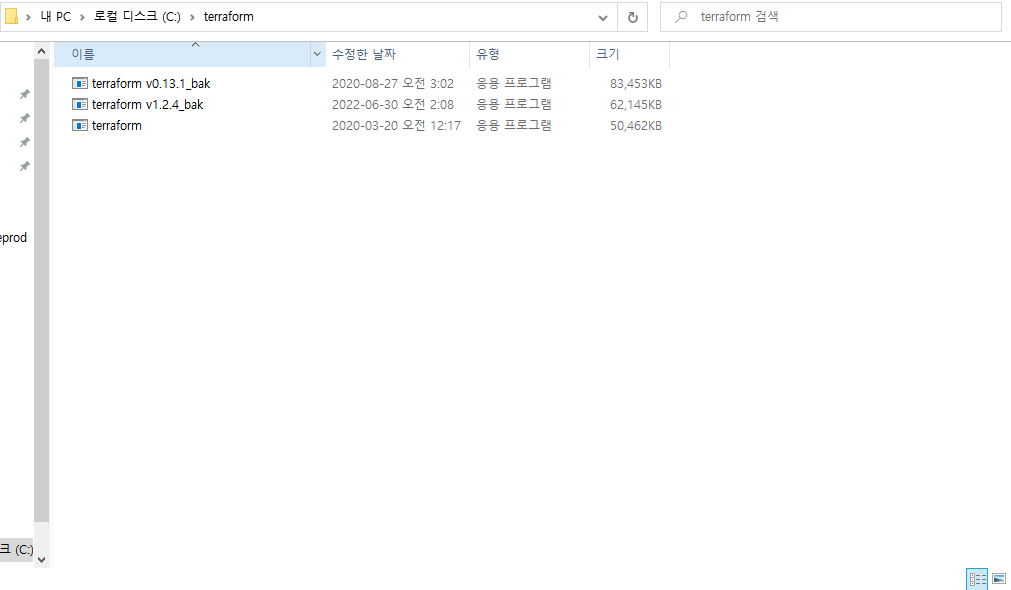Viewport: 1011px width, 590px height.
Task: Select the terraform v0.13.1_bak file icon
Action: pos(80,83)
